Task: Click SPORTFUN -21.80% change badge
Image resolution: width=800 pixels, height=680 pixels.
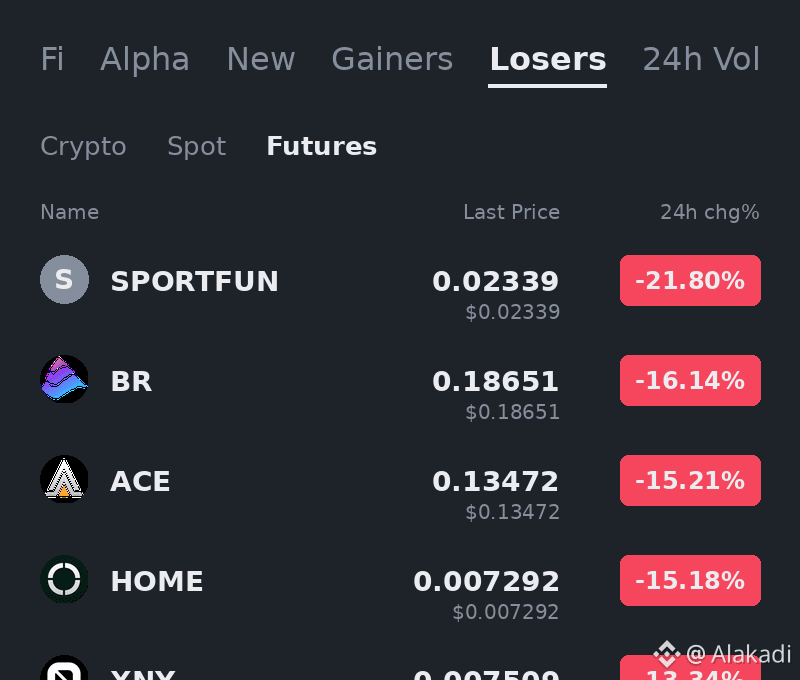Action: 690,281
